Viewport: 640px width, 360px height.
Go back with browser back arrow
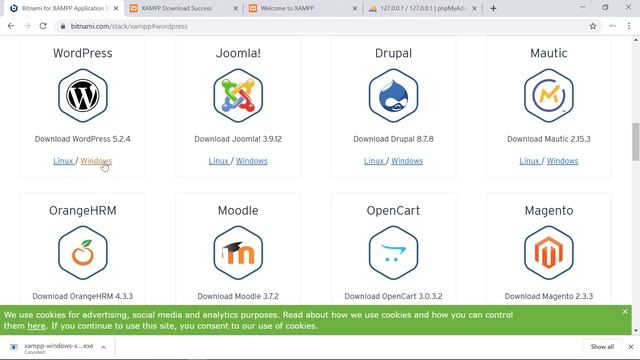point(11,26)
